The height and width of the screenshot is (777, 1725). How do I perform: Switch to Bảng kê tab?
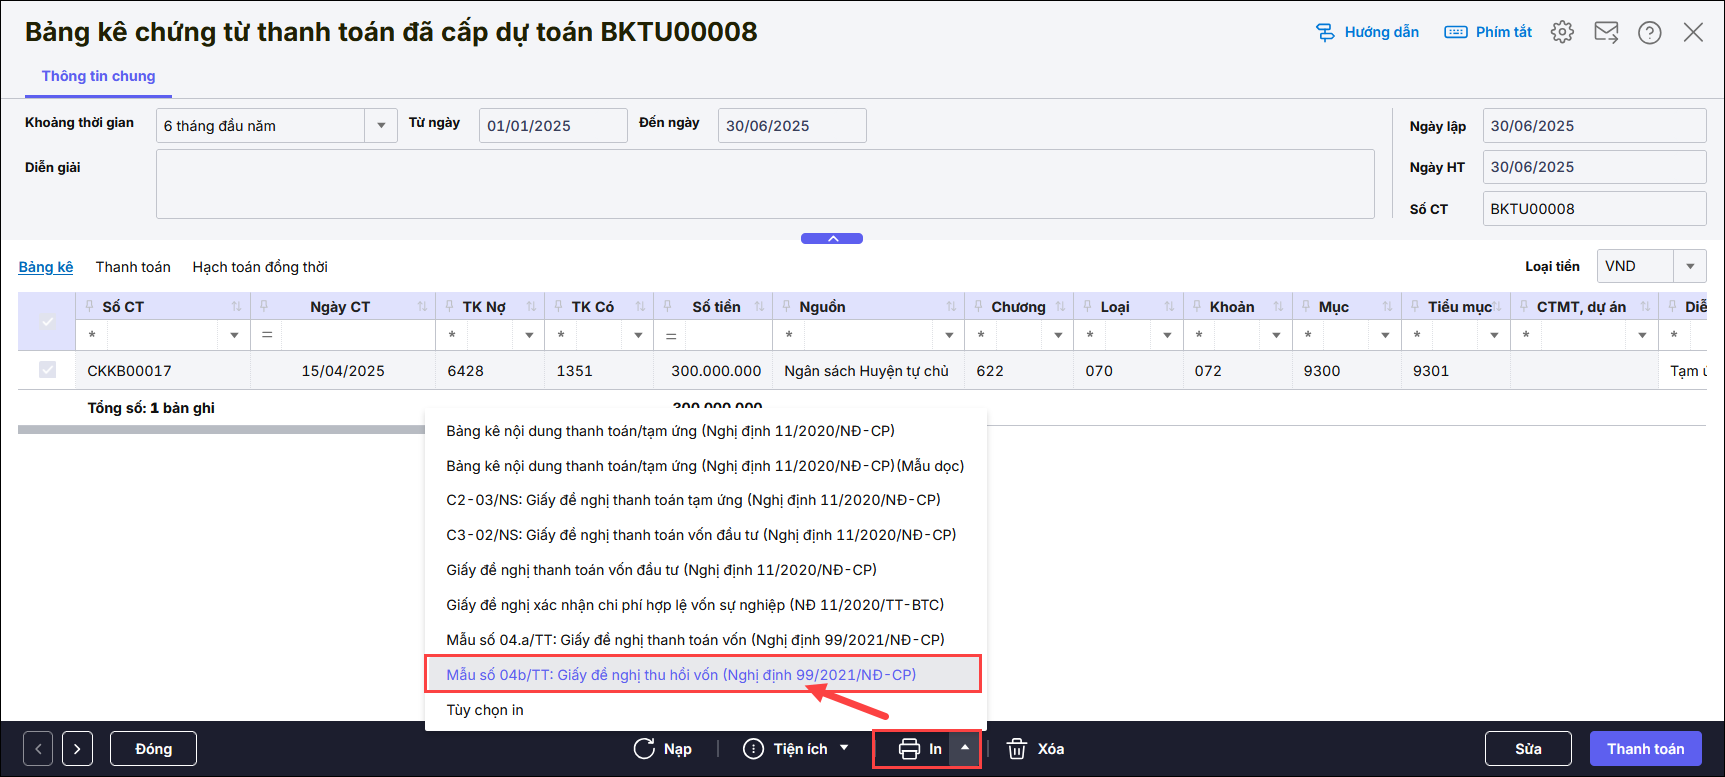[46, 267]
